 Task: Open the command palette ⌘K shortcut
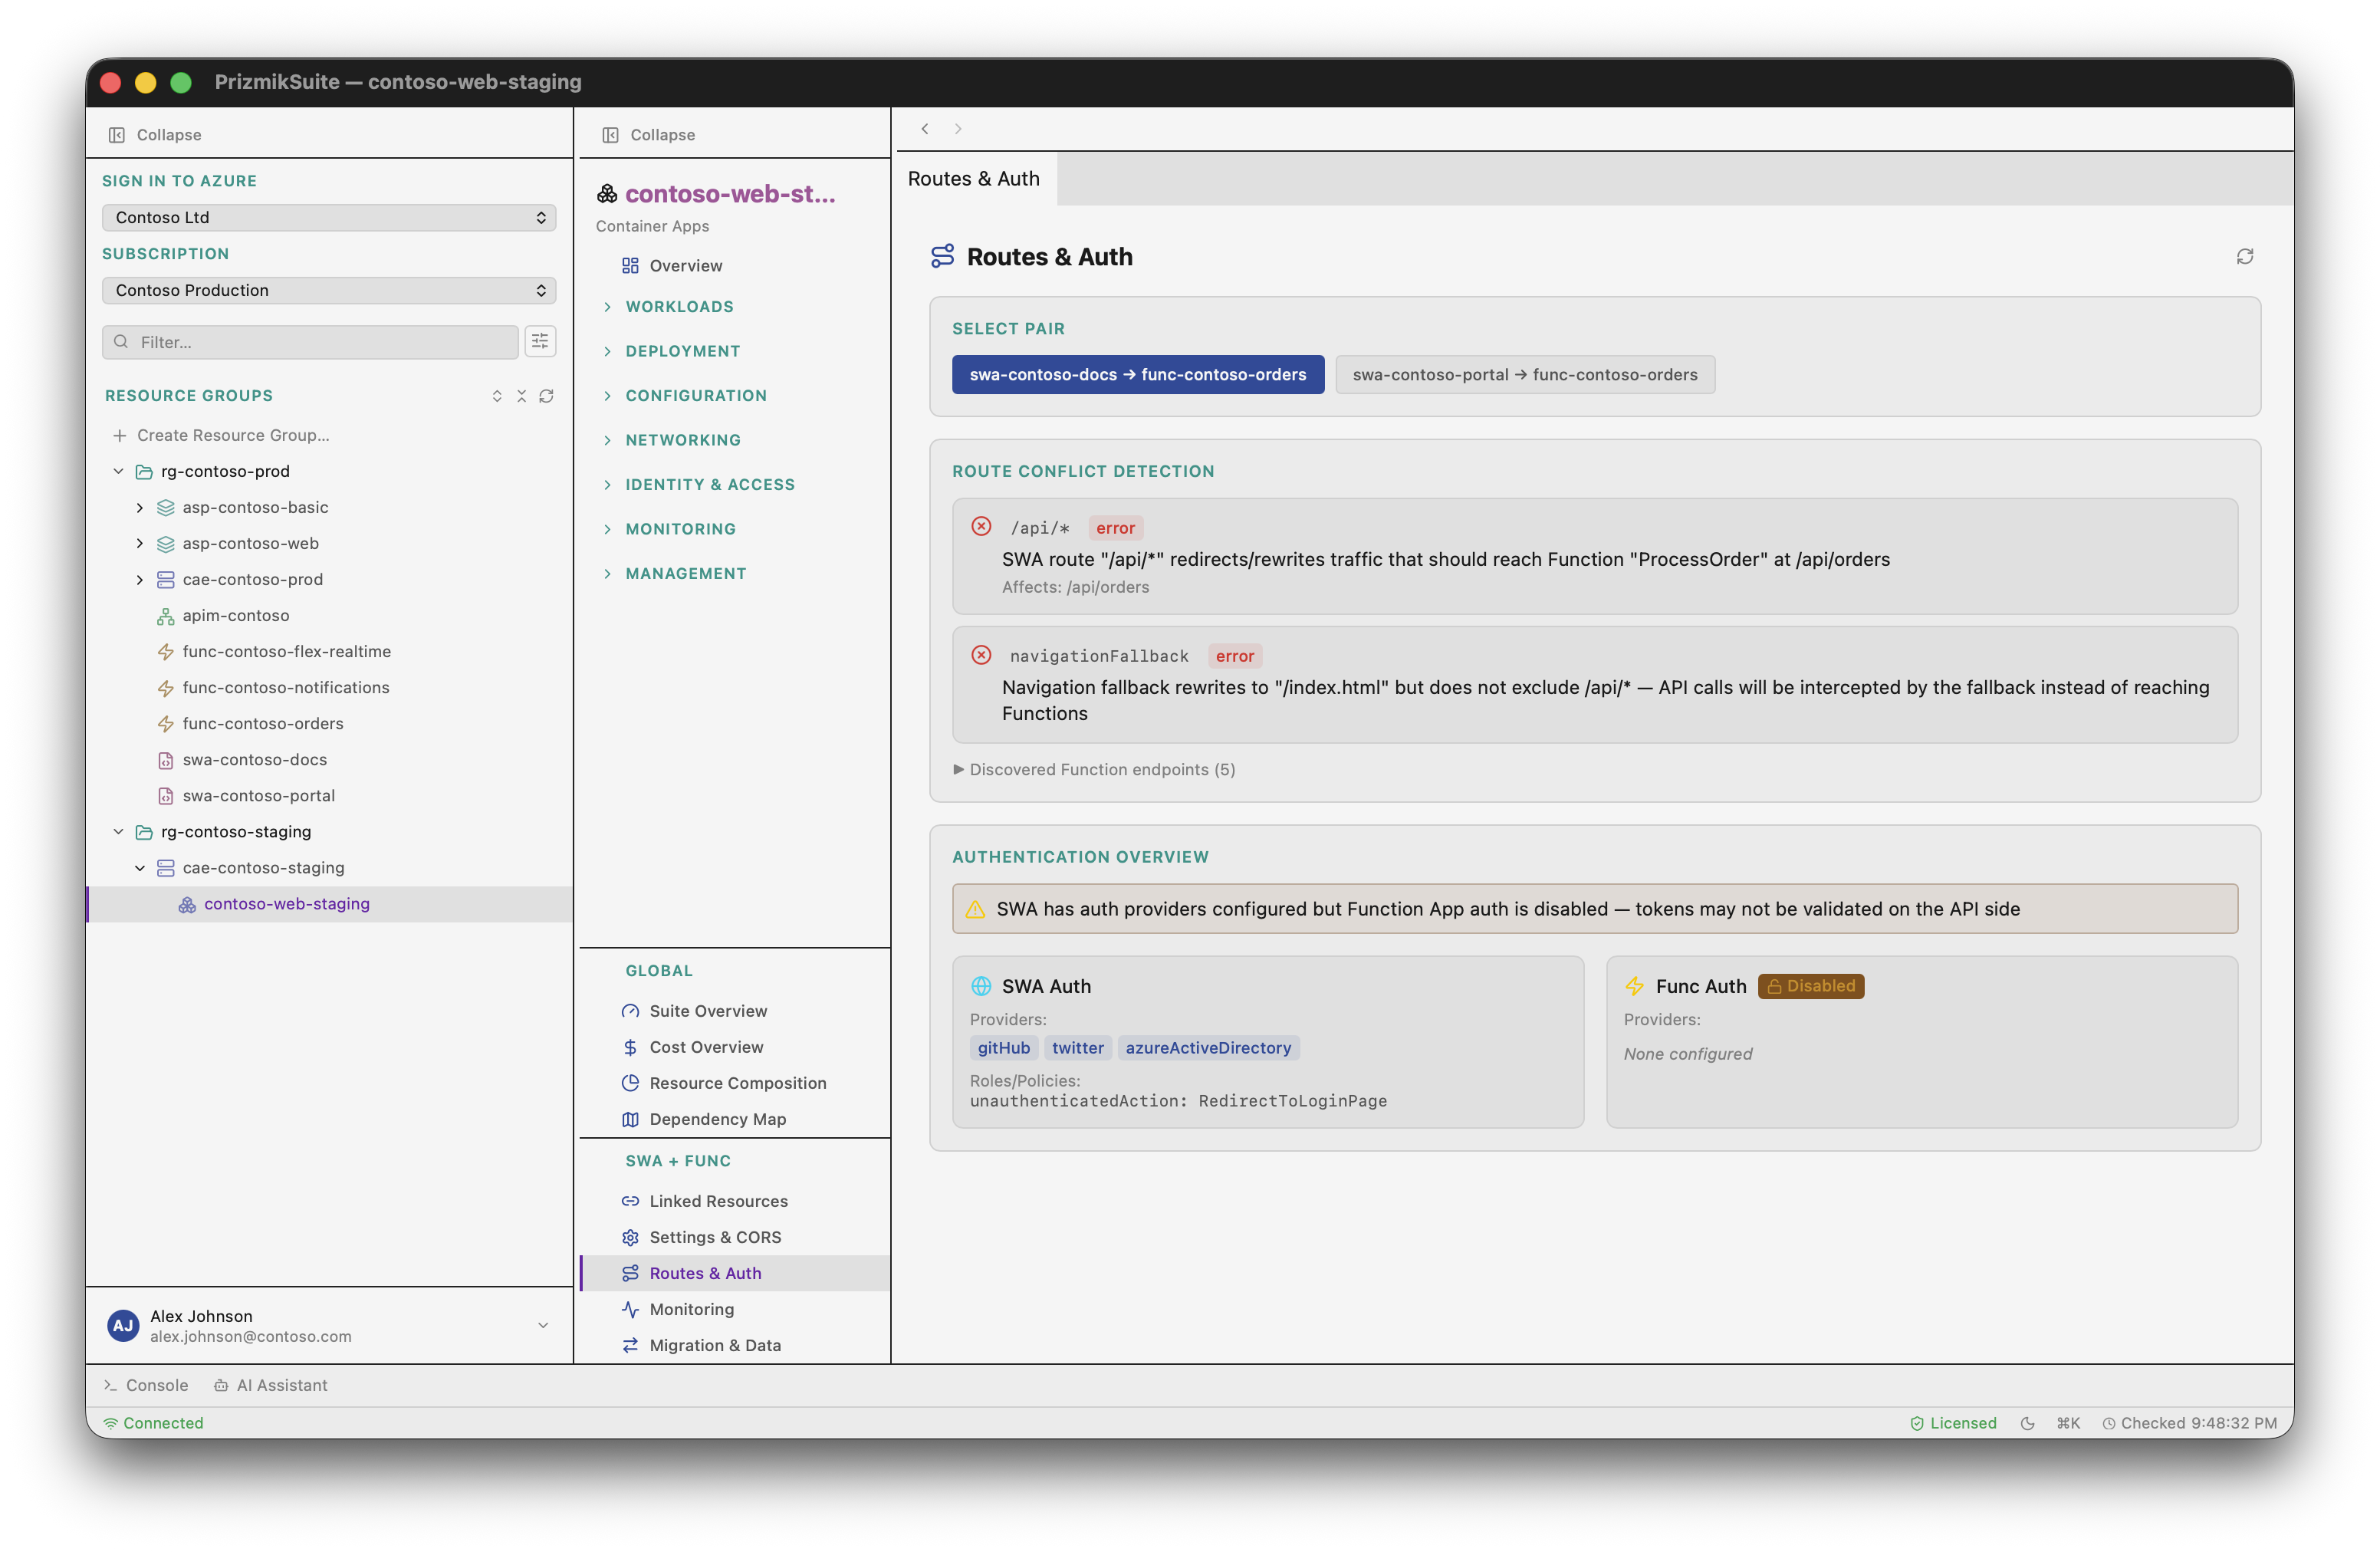point(2068,1423)
